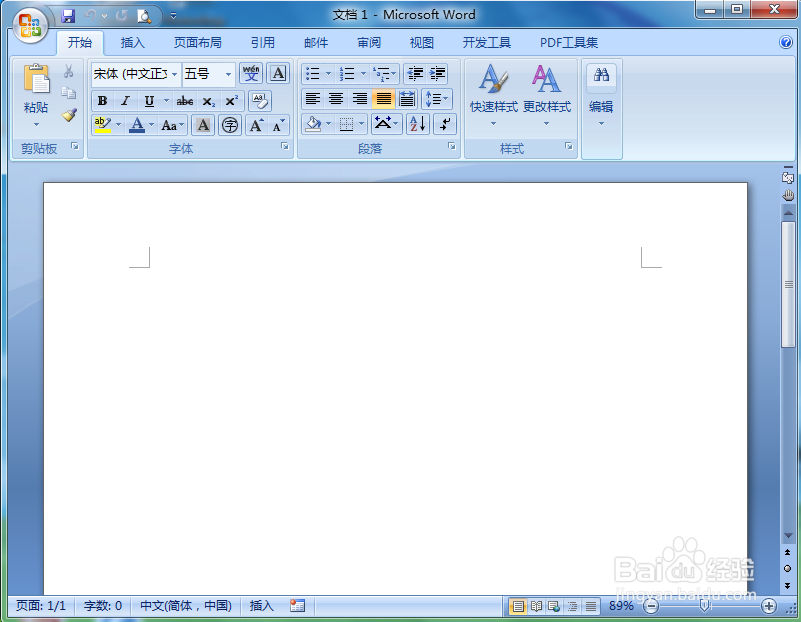Click inside the blank document page
Screen dimensions: 801x622
395,388
